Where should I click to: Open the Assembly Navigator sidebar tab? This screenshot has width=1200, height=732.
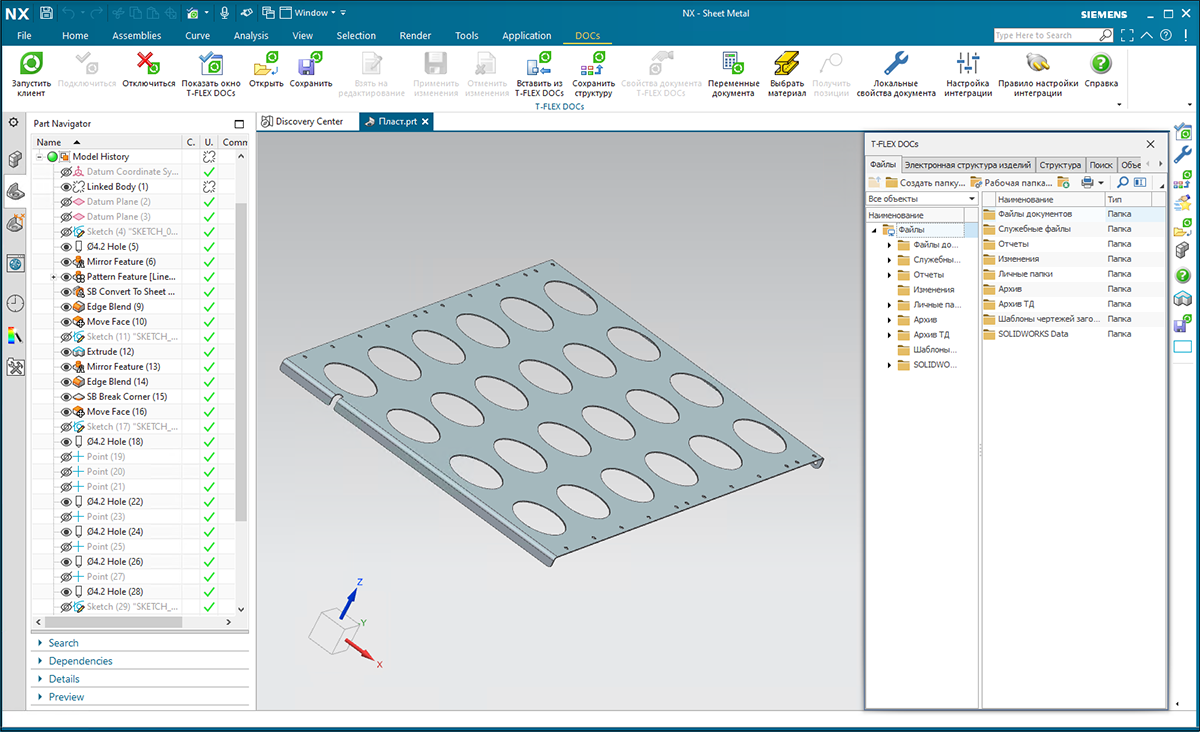pyautogui.click(x=15, y=159)
